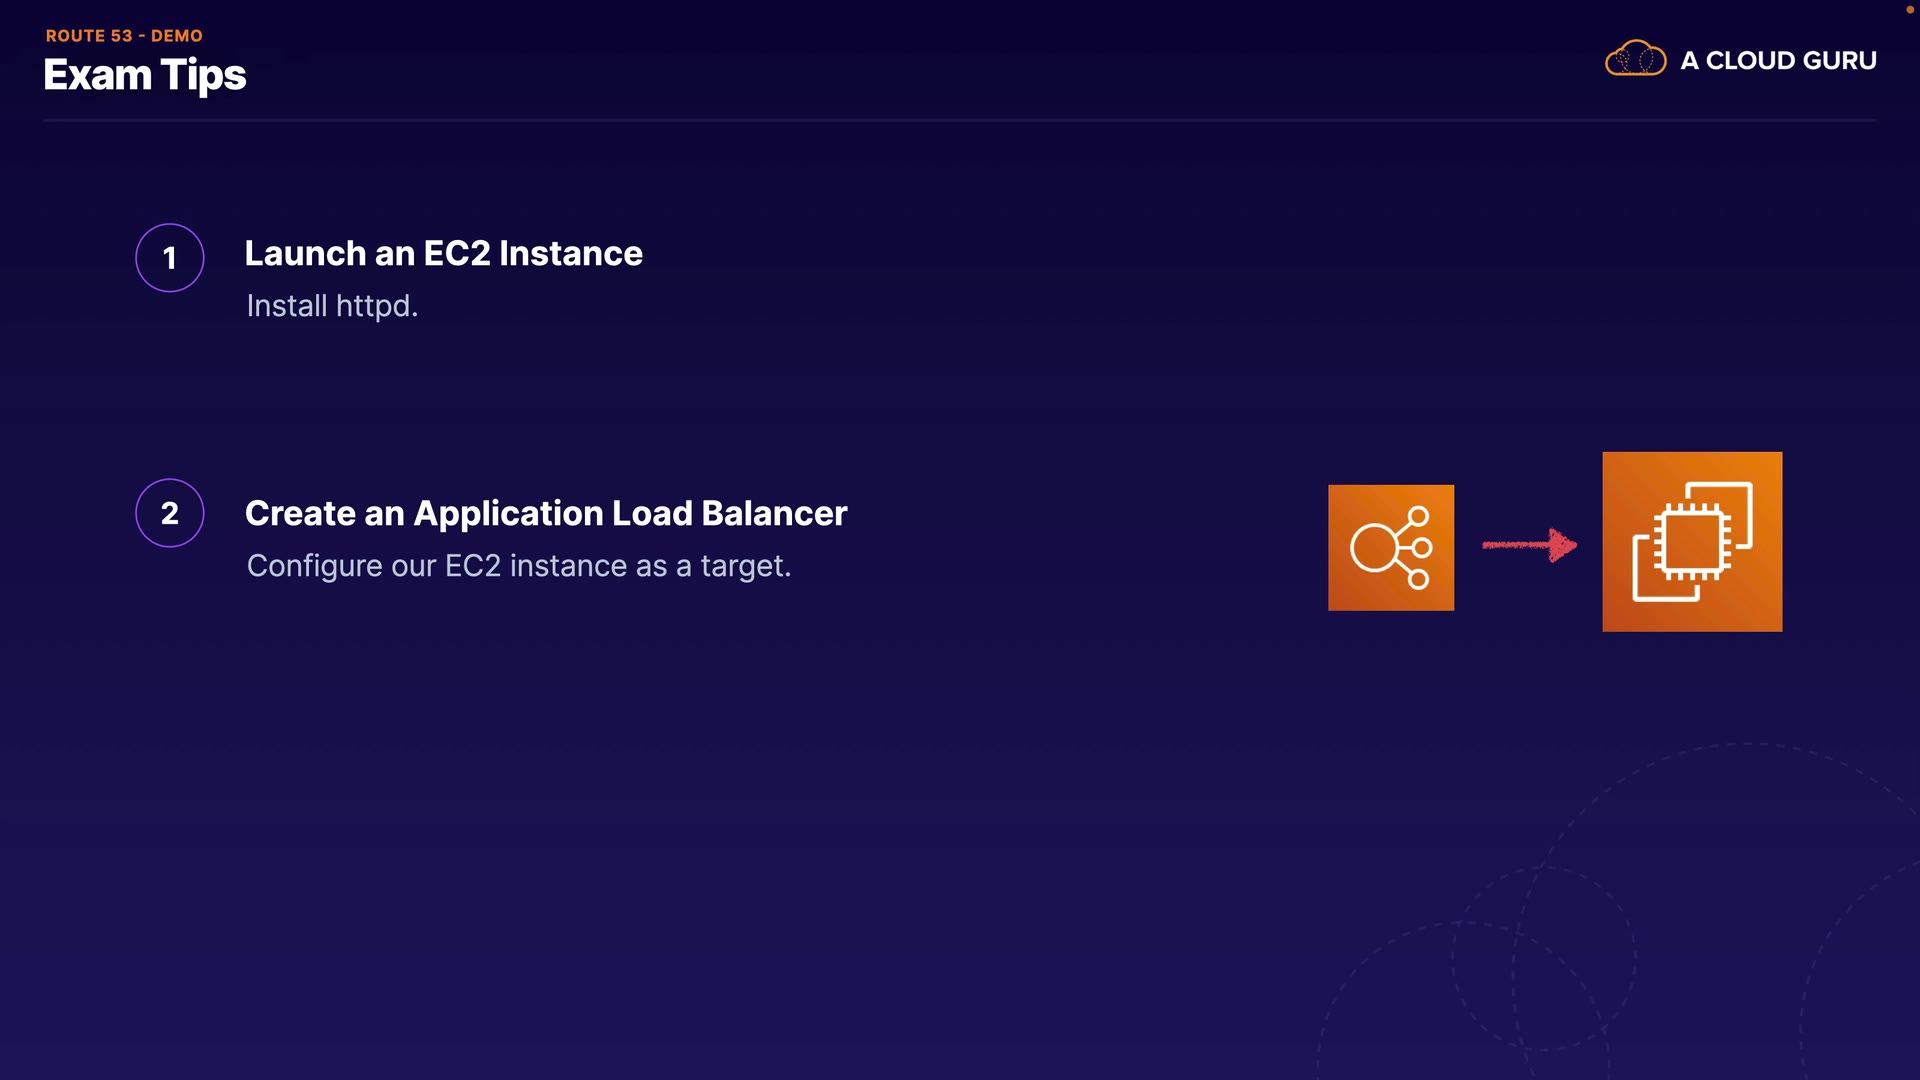Viewport: 1920px width, 1080px height.
Task: Click the 'Exam Tips' slide title
Action: [145, 75]
